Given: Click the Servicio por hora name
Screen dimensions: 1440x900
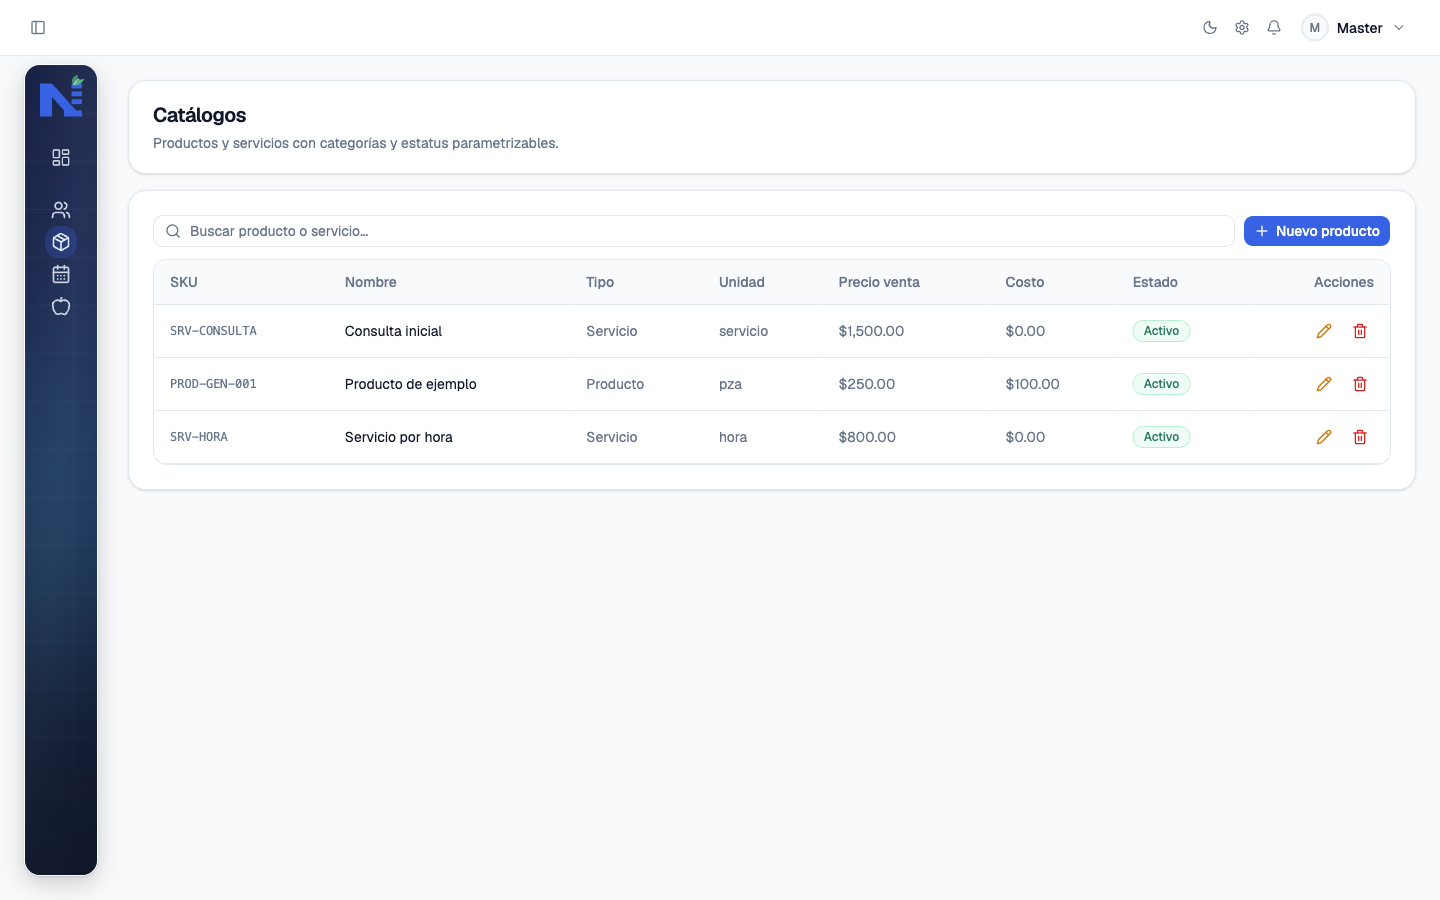Looking at the screenshot, I should pyautogui.click(x=399, y=437).
